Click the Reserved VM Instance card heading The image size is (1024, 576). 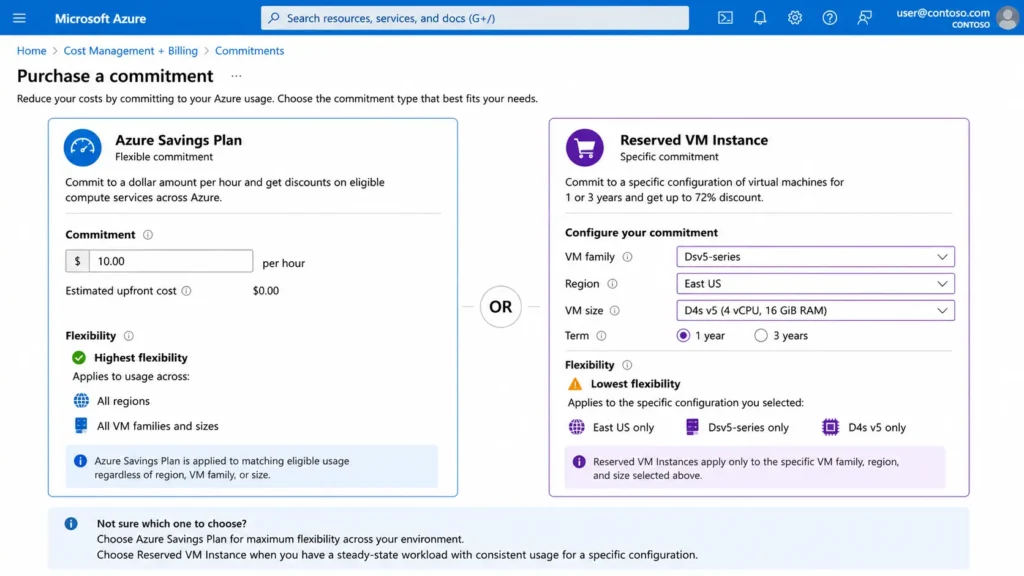pyautogui.click(x=694, y=140)
